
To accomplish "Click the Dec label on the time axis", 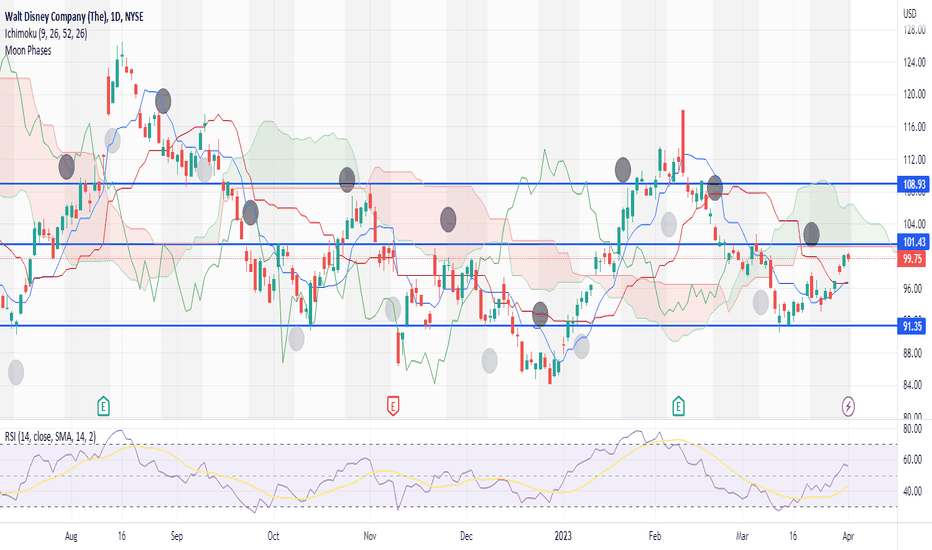I will coord(466,536).
